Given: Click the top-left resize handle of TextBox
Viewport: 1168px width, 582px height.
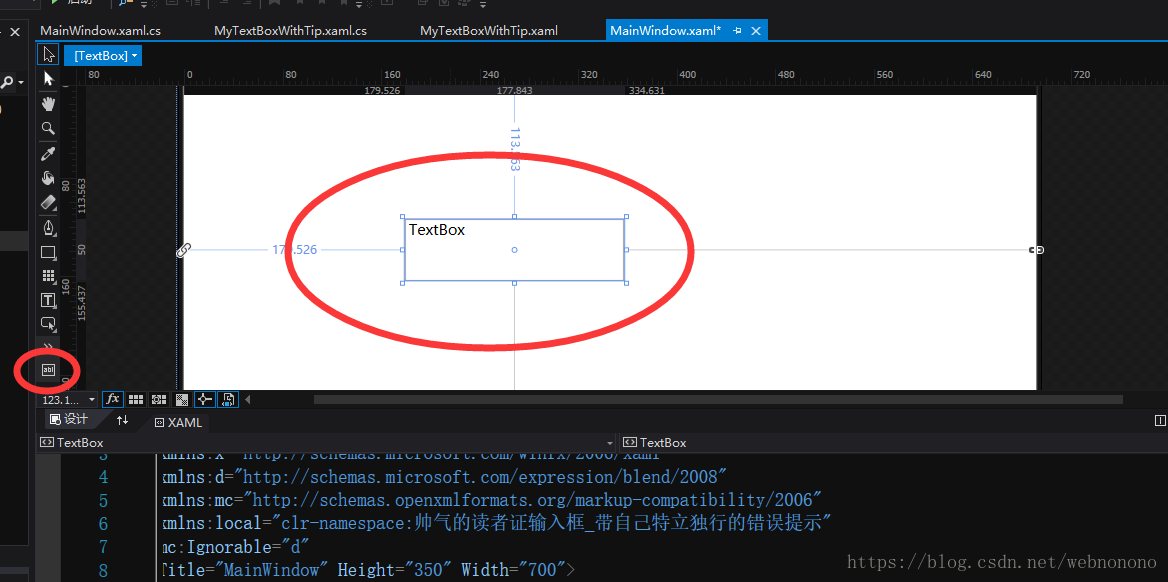Looking at the screenshot, I should pyautogui.click(x=403, y=217).
